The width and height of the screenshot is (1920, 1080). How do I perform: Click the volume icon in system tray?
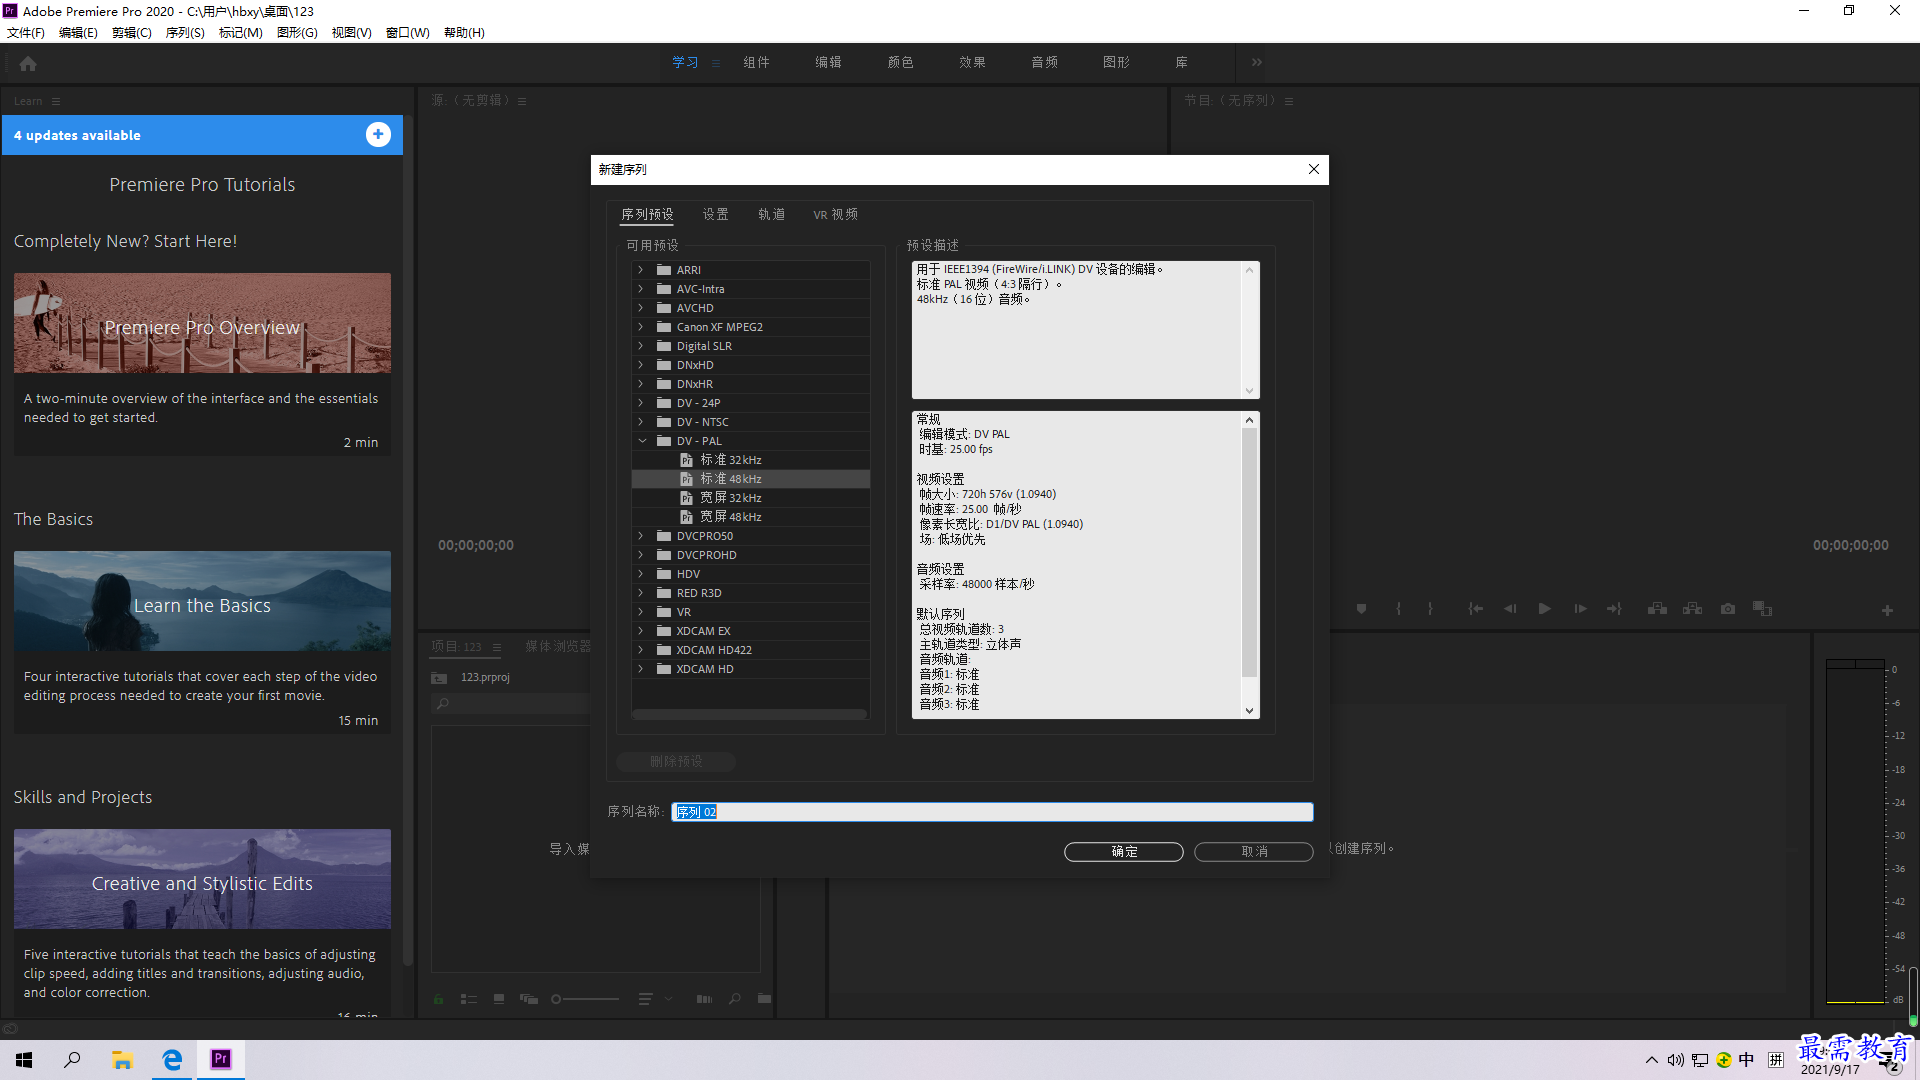(1675, 1060)
